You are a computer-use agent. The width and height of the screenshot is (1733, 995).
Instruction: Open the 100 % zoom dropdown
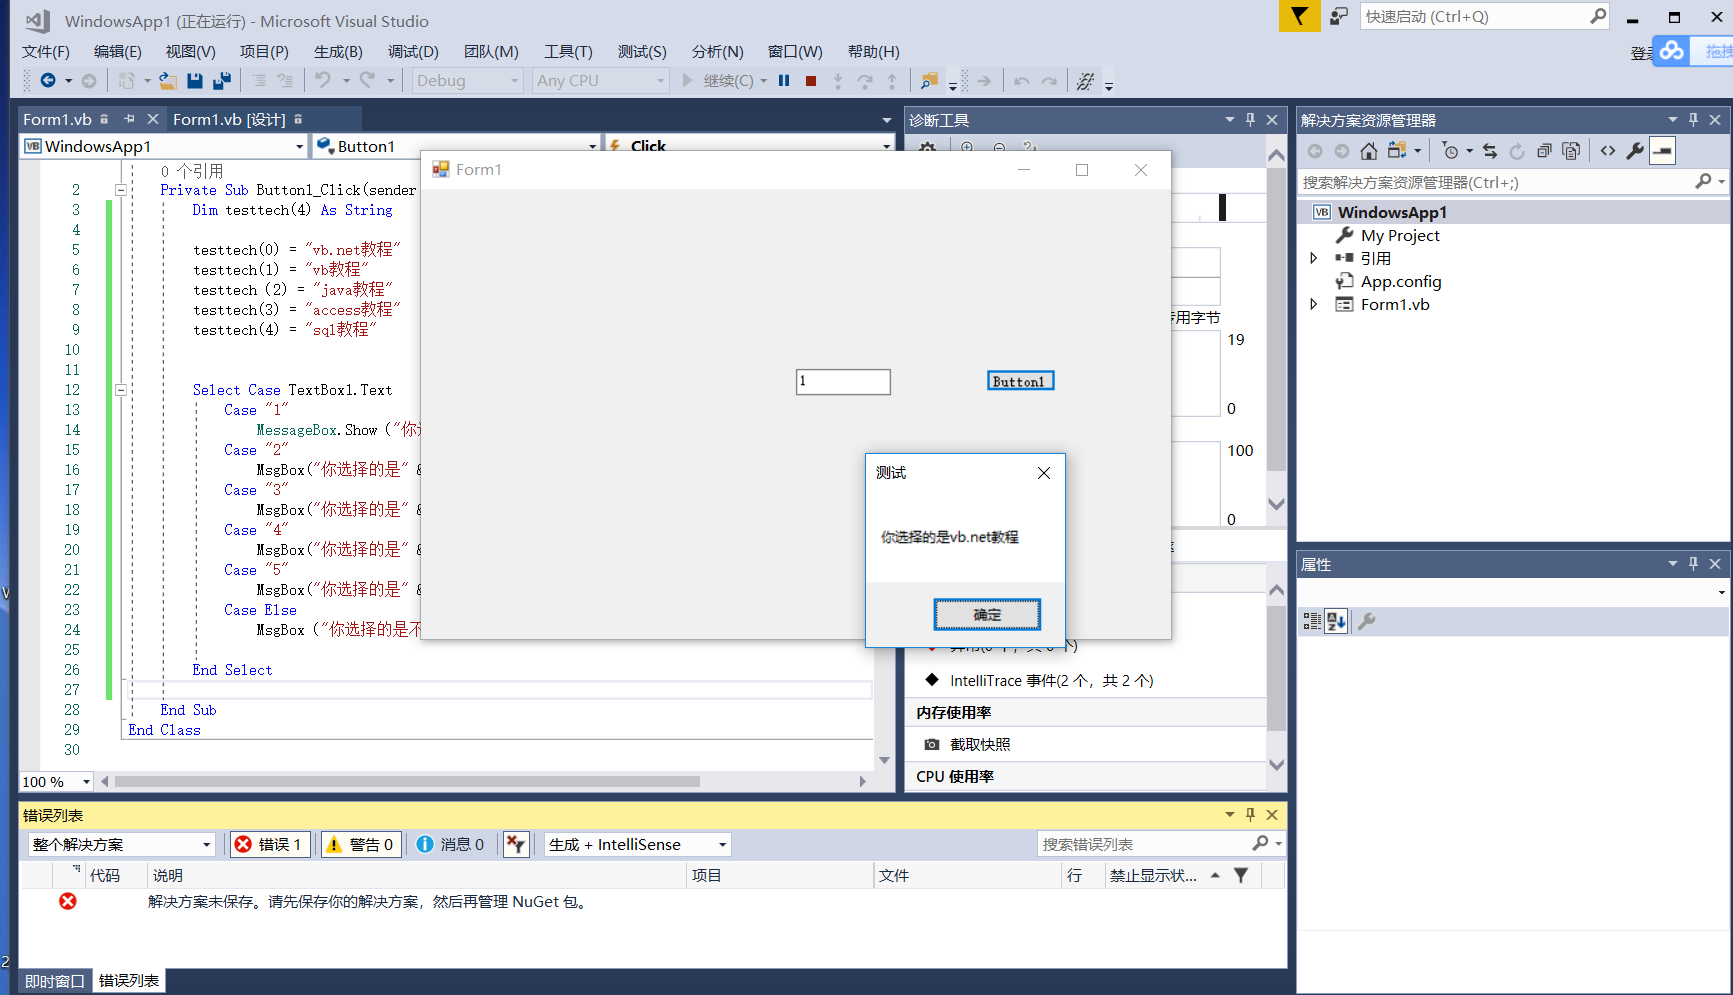tap(87, 781)
